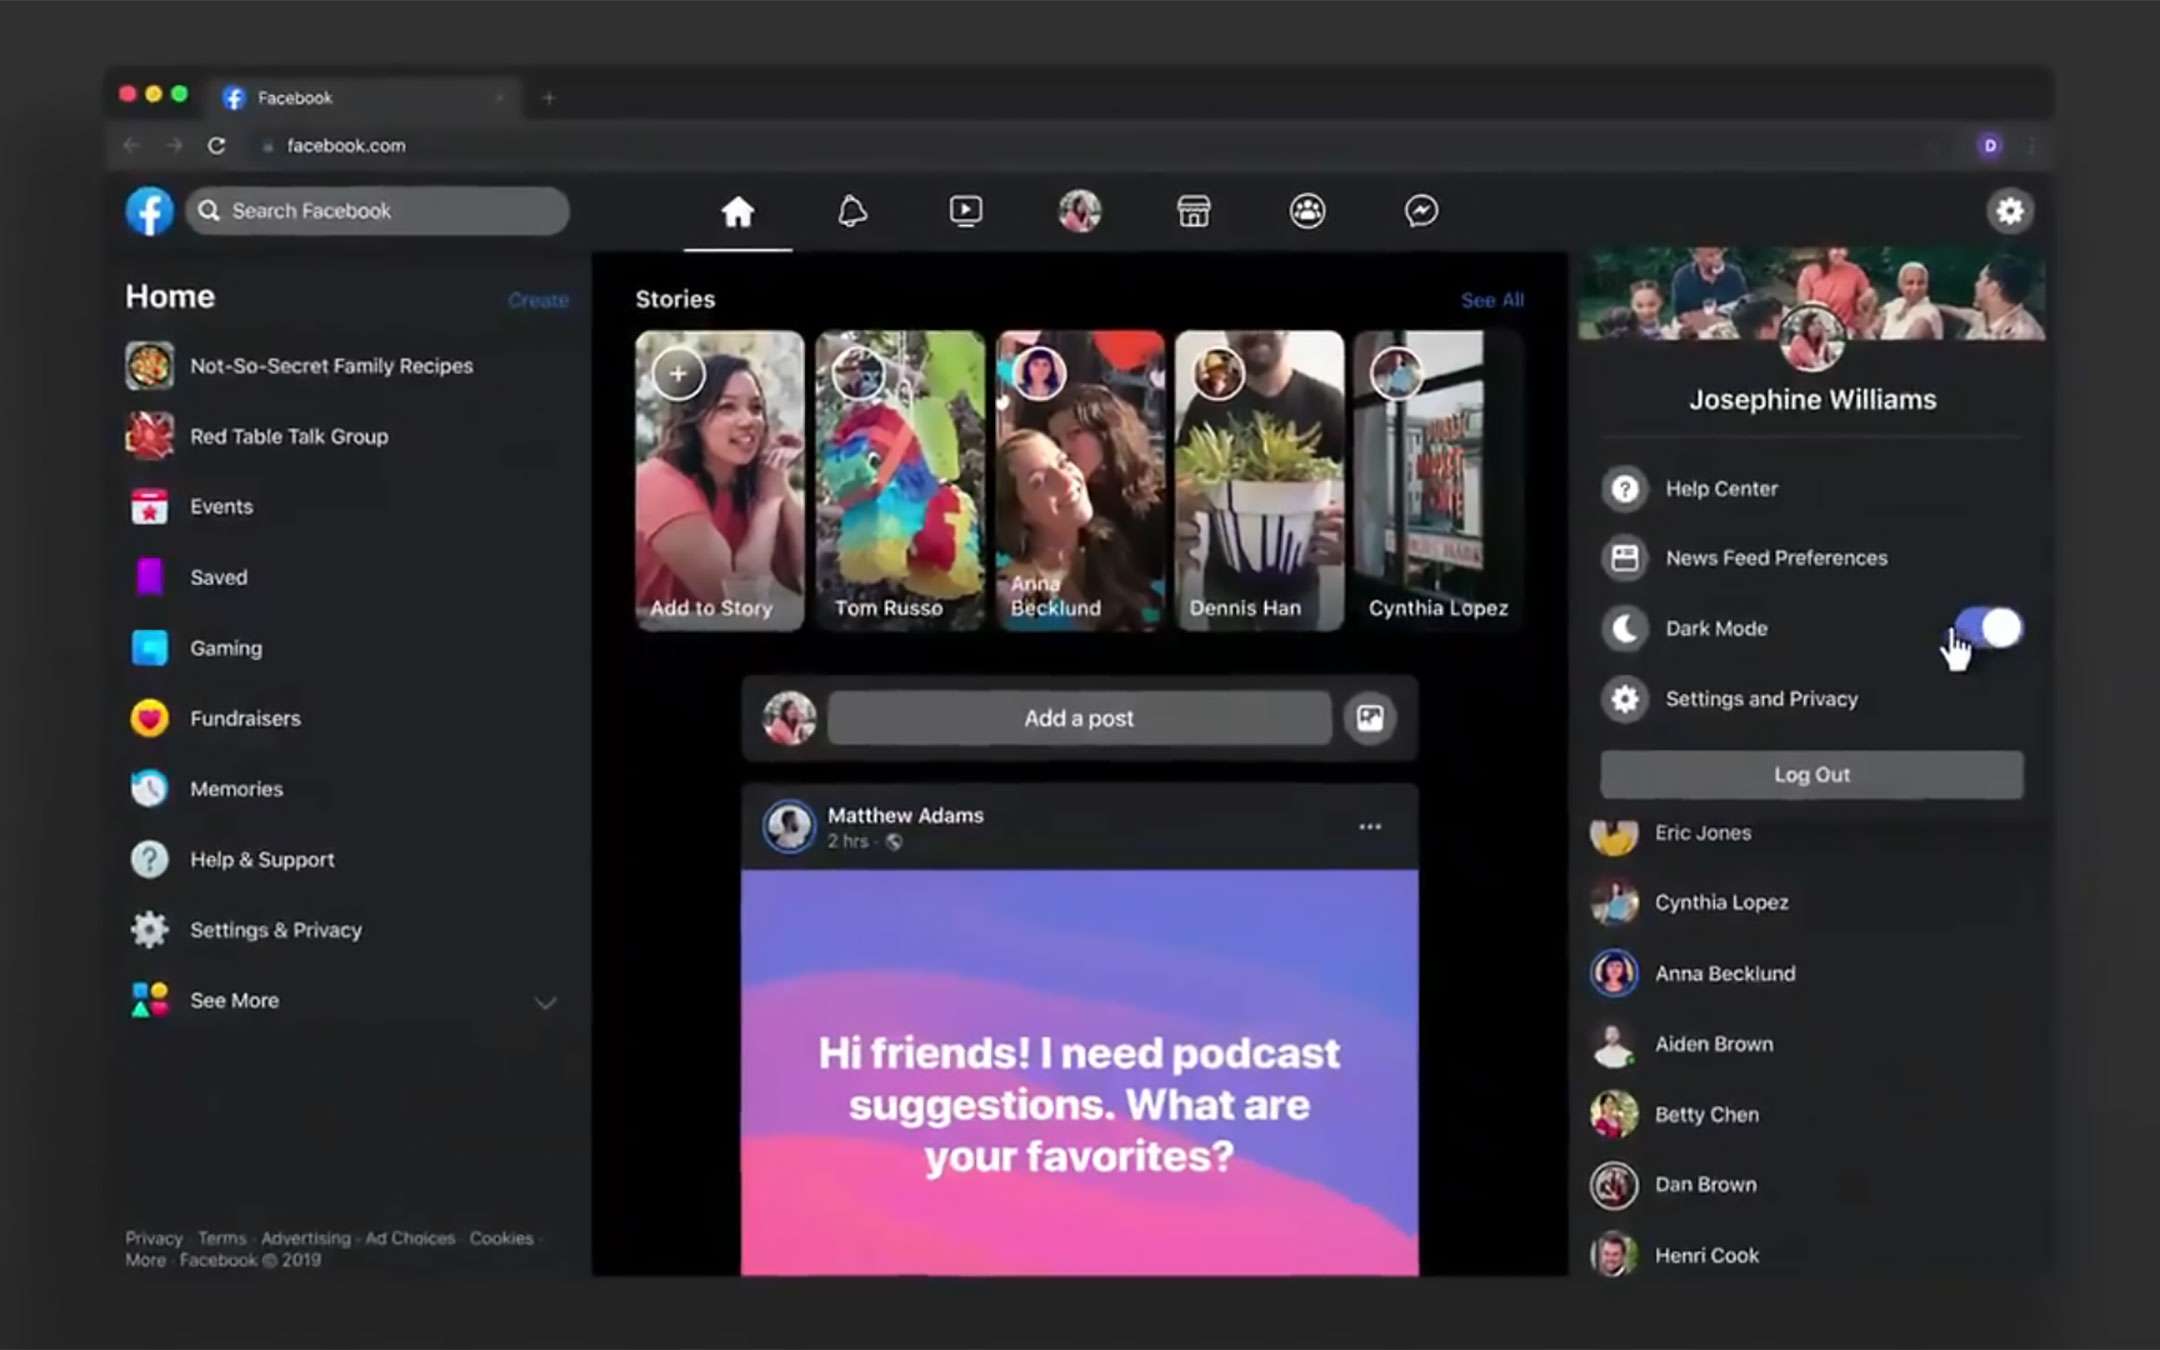
Task: Click the Create link next to Home
Action: tap(537, 300)
